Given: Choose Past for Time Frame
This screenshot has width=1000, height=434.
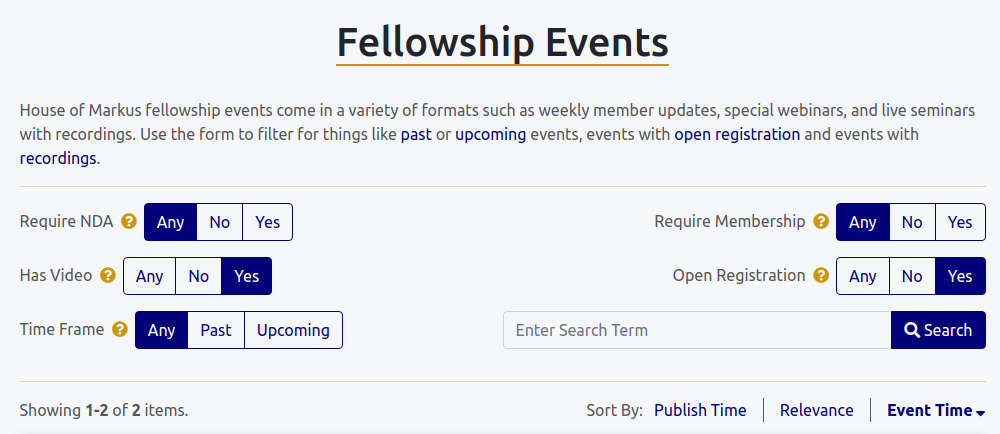Looking at the screenshot, I should point(216,330).
